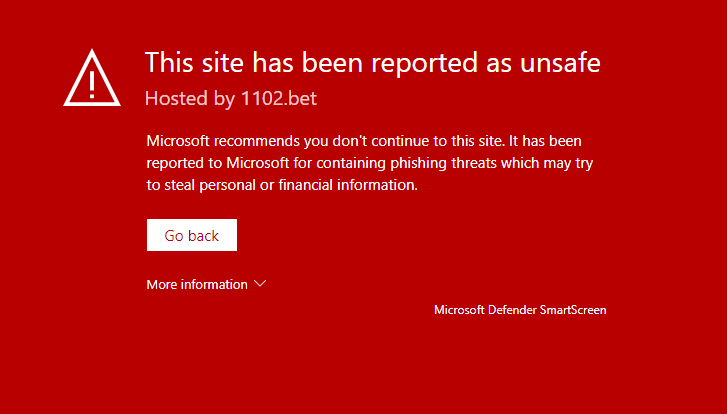Click the word "Defender" in footer label
The image size is (727, 414).
click(x=511, y=310)
